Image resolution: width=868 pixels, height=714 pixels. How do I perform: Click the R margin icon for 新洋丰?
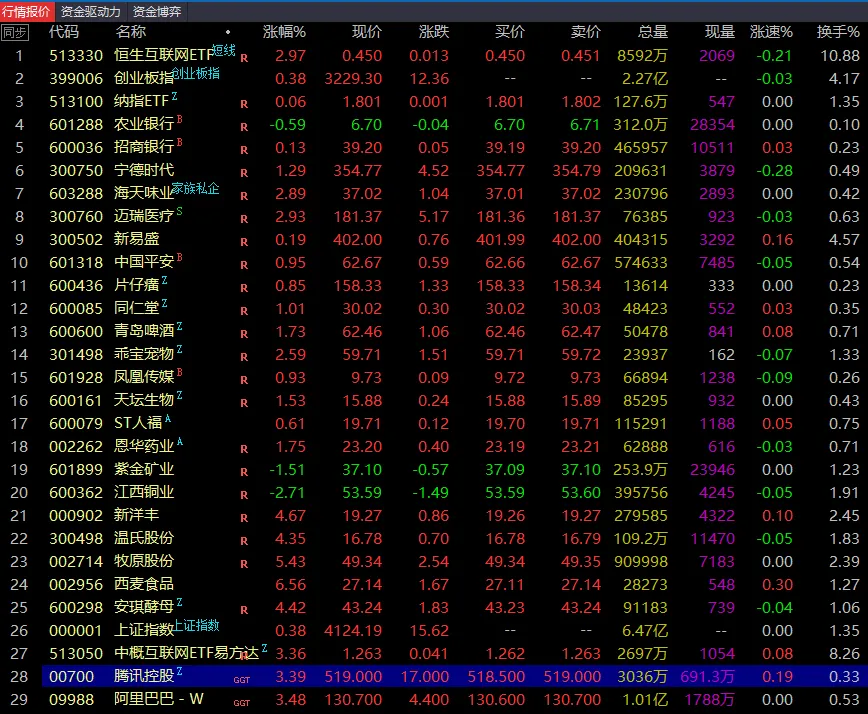coord(244,518)
